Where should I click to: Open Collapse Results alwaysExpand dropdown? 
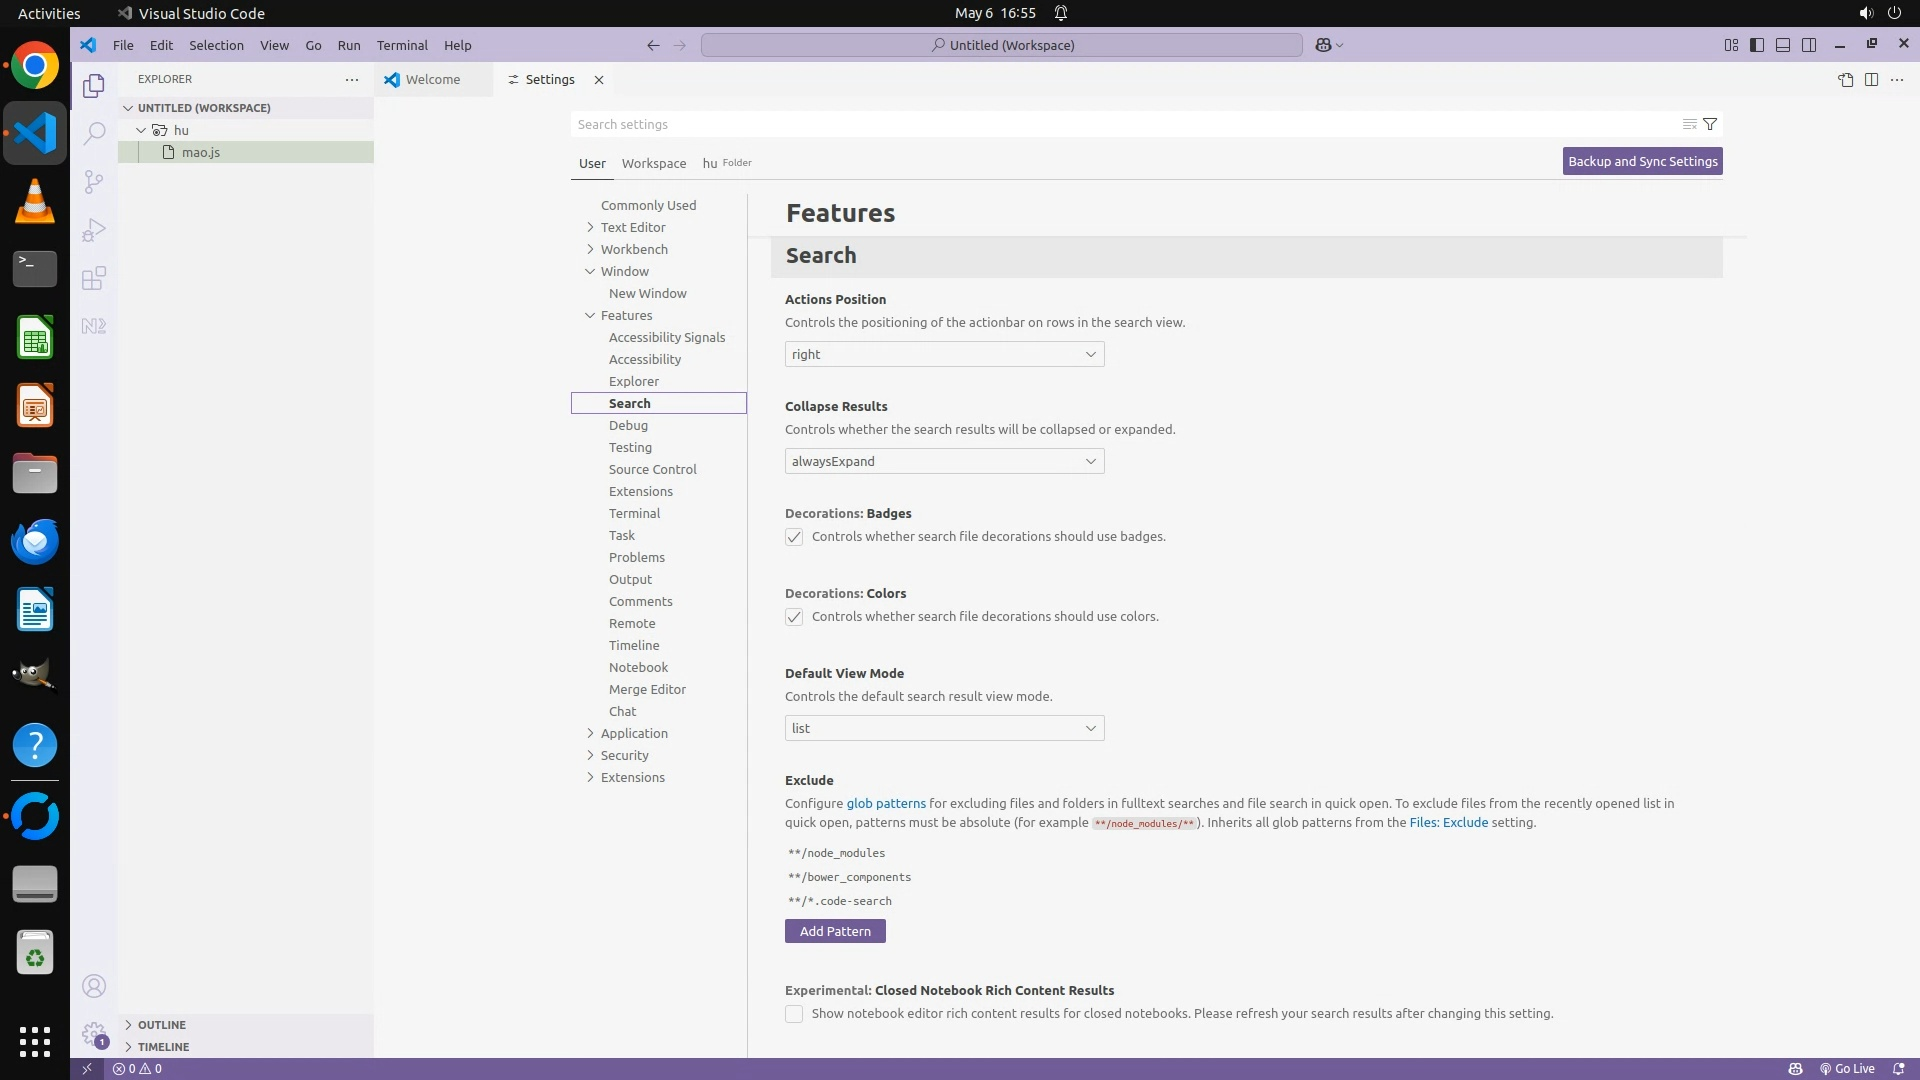tap(944, 461)
